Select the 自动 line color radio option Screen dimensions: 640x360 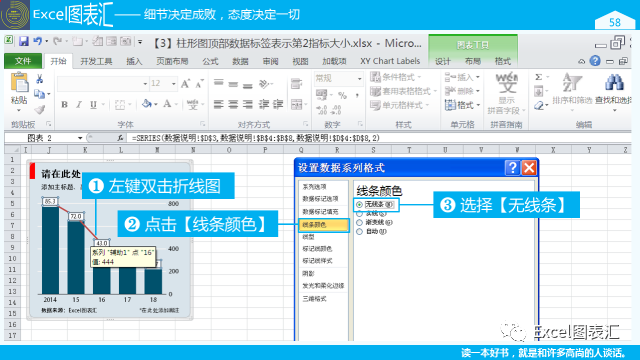[x=359, y=231]
